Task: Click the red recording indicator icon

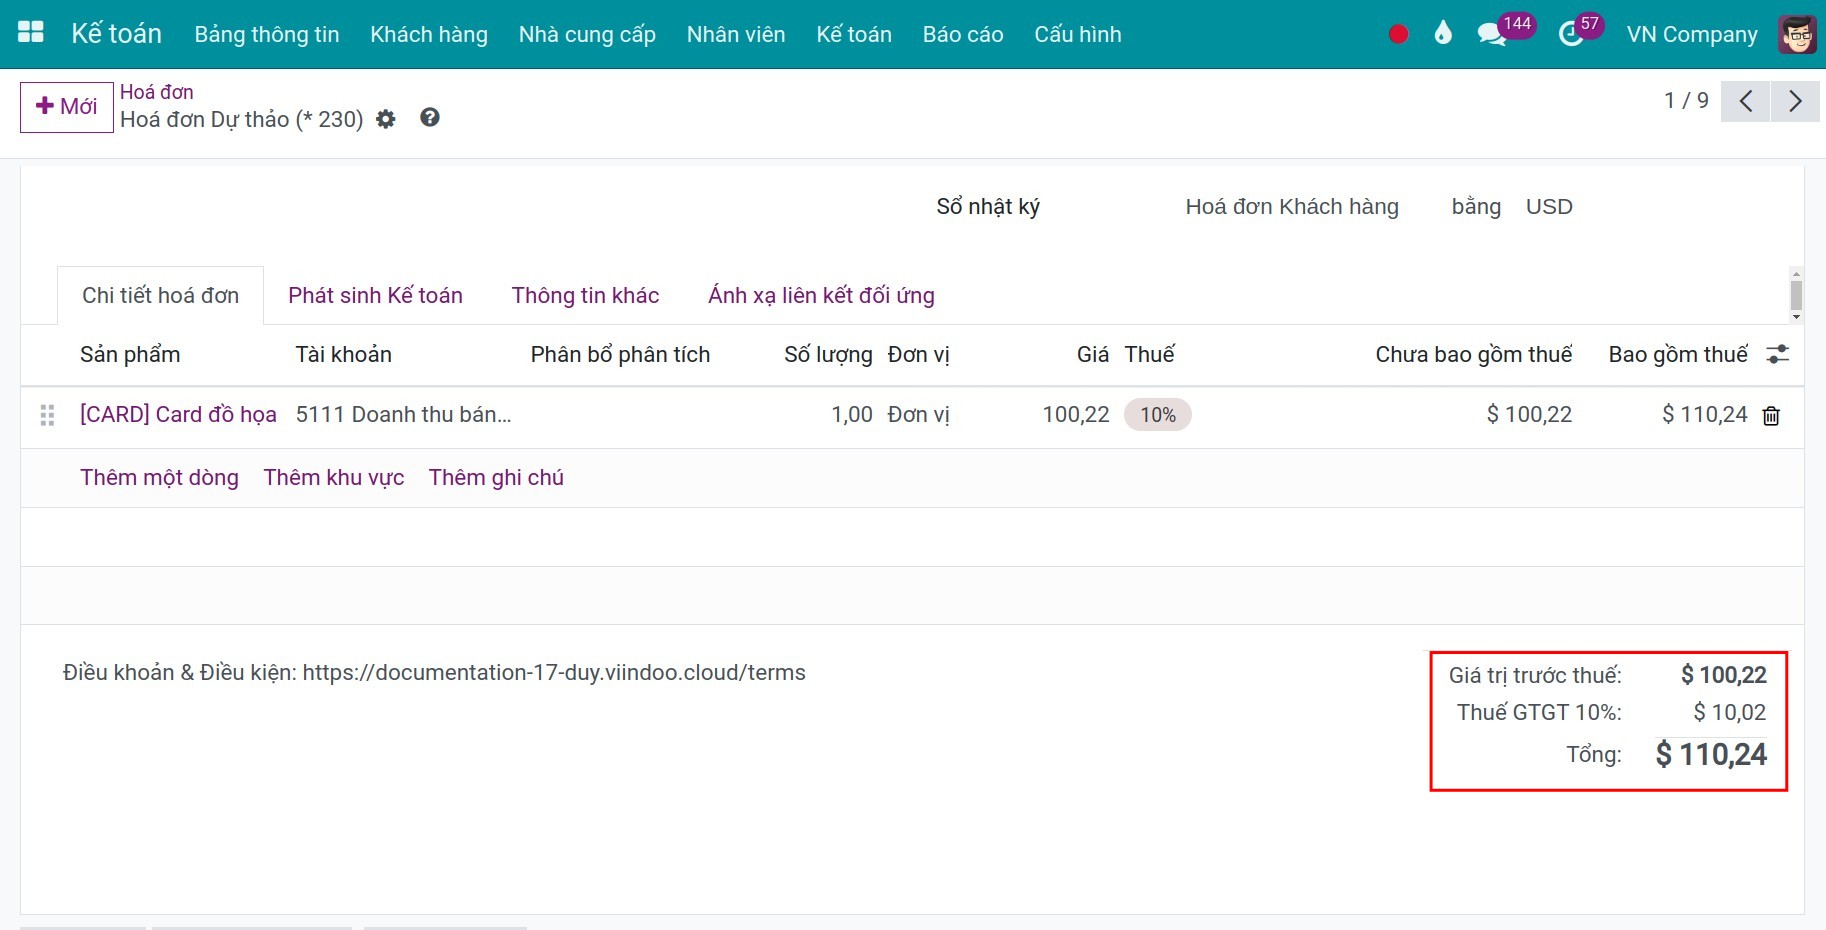Action: click(1398, 34)
